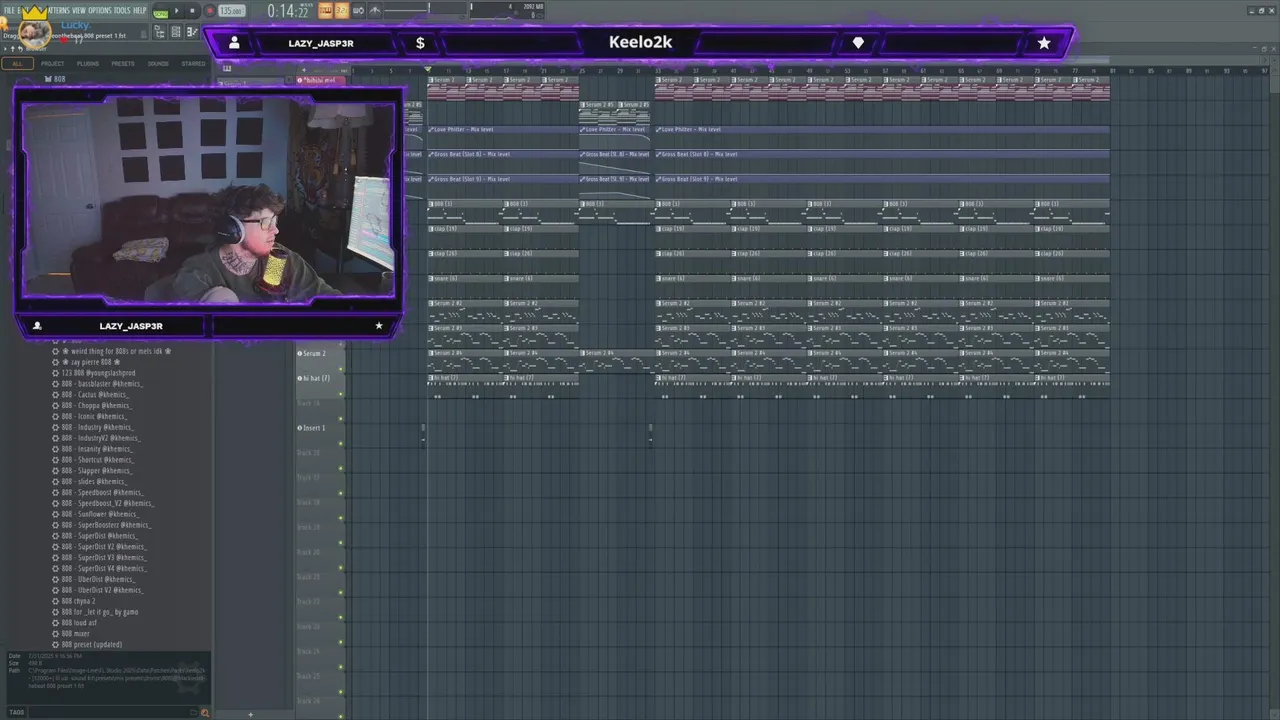The height and width of the screenshot is (720, 1280).
Task: Select preset '808 mixer'
Action: [75, 633]
